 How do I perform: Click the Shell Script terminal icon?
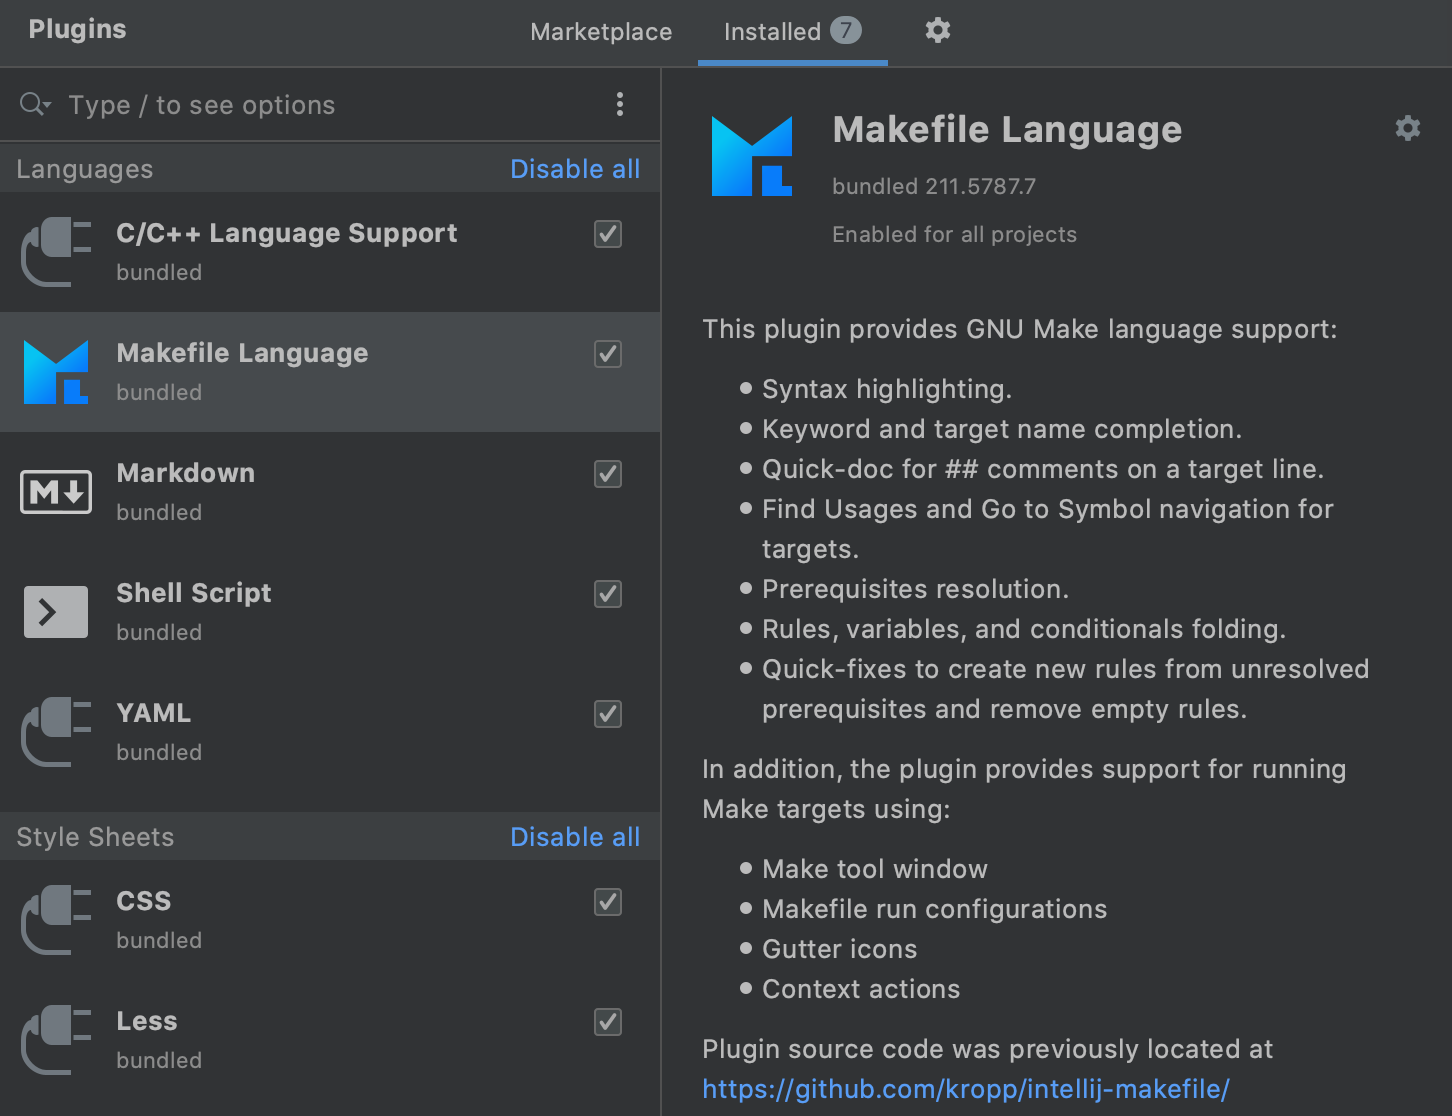(x=56, y=612)
